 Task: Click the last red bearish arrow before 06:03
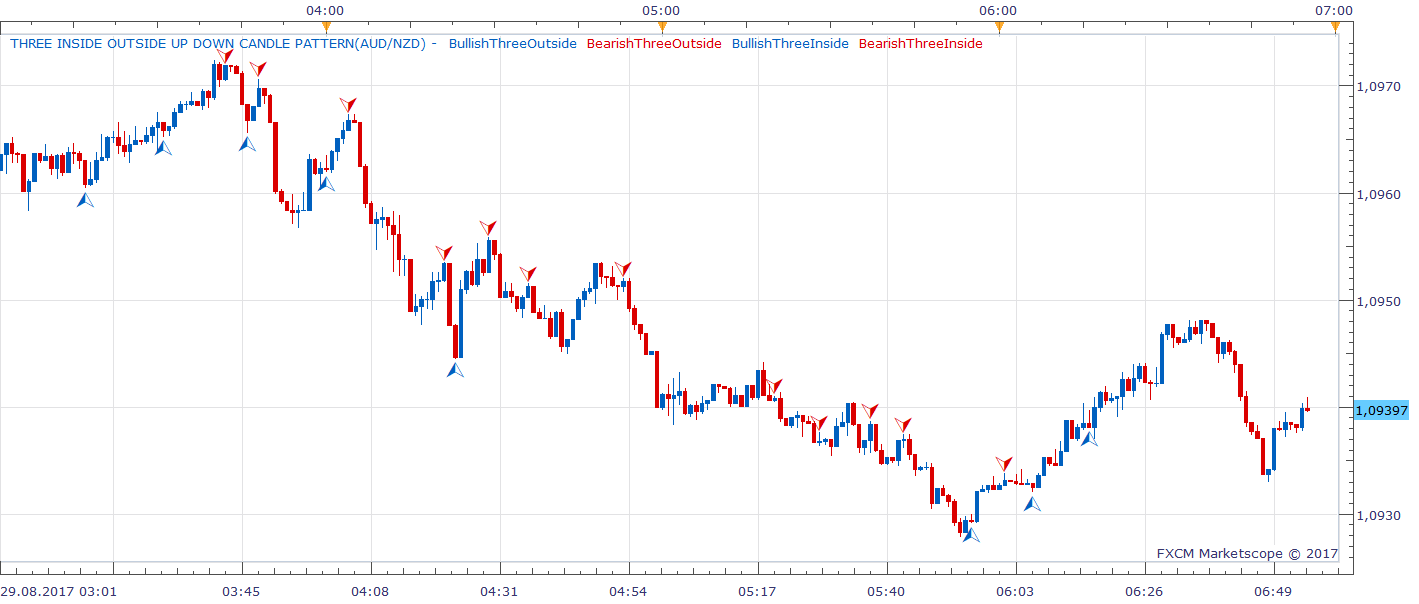point(1004,464)
